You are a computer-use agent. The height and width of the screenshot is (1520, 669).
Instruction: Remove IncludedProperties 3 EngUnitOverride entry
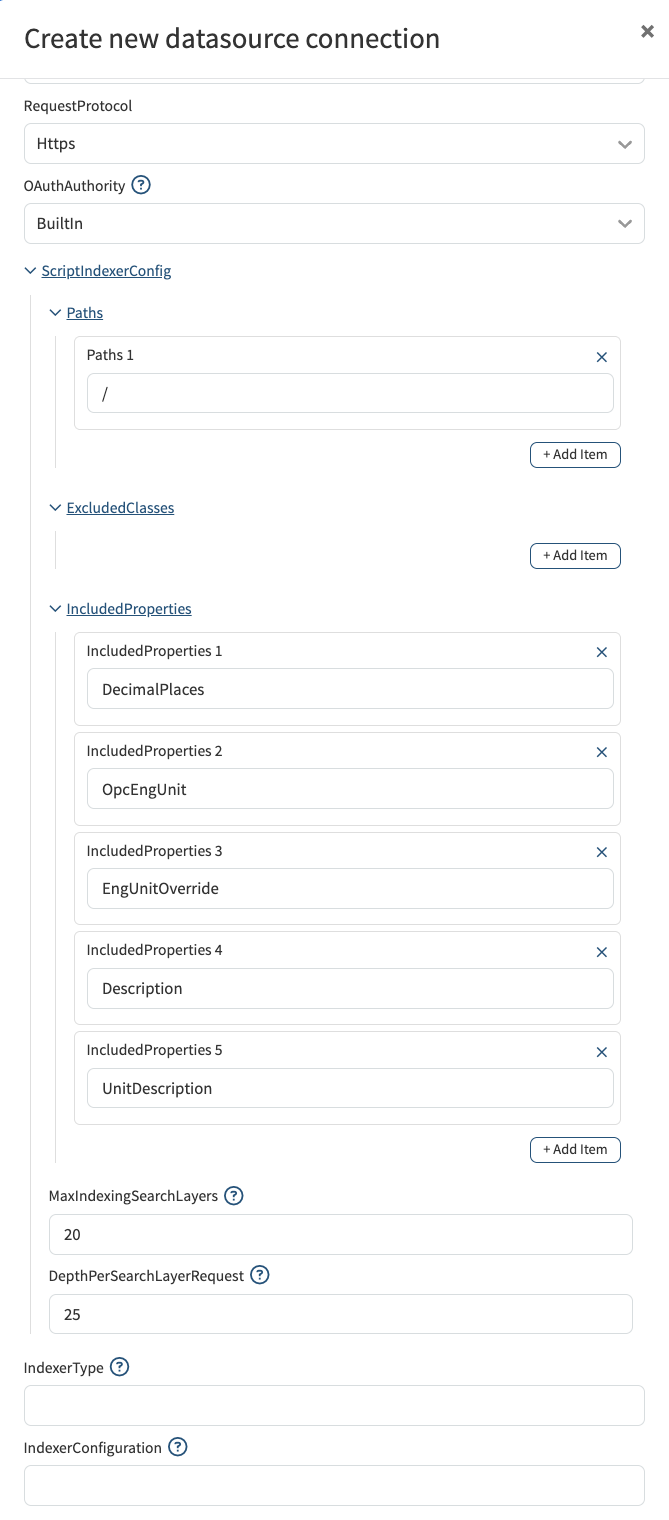click(602, 852)
